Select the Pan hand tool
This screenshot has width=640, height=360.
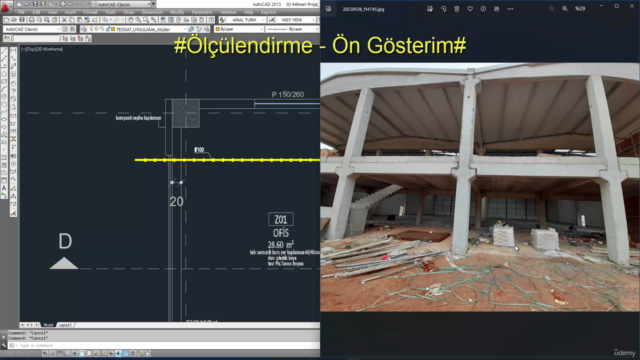(x=130, y=20)
